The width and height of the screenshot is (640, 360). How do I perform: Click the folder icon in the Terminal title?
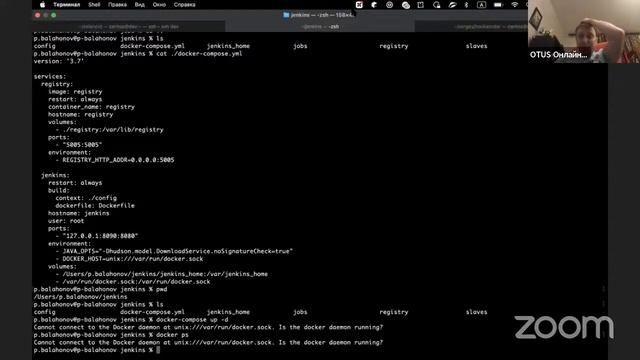286,15
